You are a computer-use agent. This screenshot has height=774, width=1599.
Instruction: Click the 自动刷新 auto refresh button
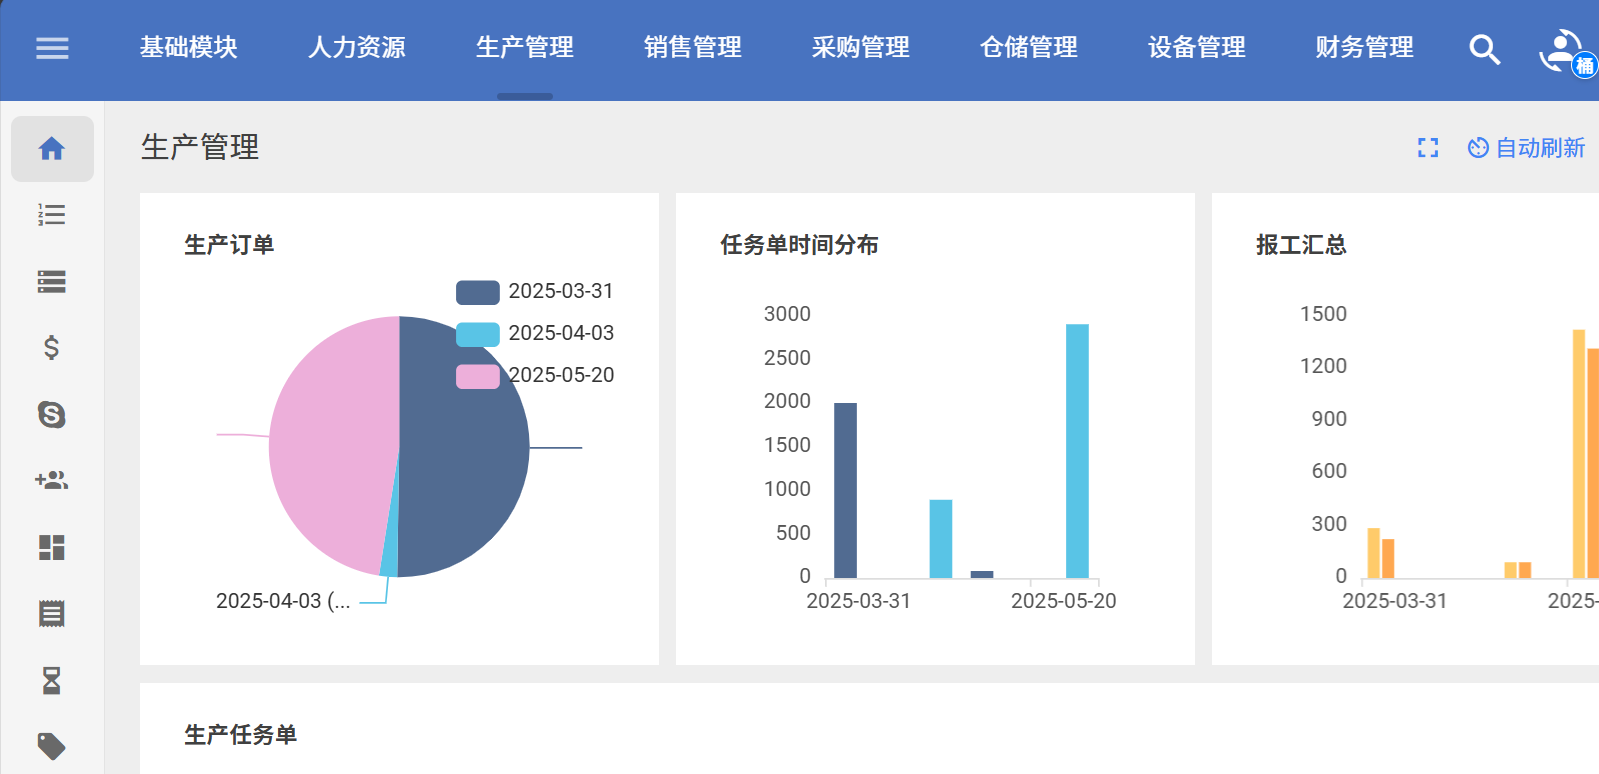[x=1526, y=148]
